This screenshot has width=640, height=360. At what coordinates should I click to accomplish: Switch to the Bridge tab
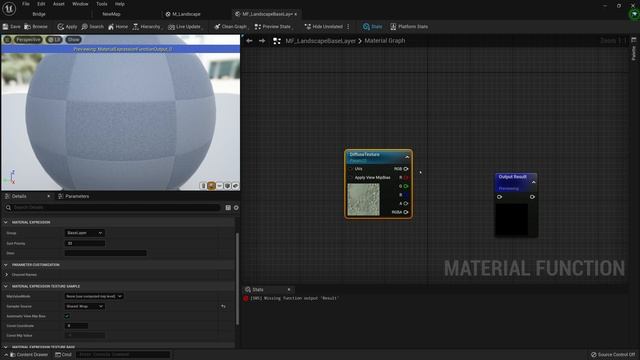pyautogui.click(x=39, y=14)
